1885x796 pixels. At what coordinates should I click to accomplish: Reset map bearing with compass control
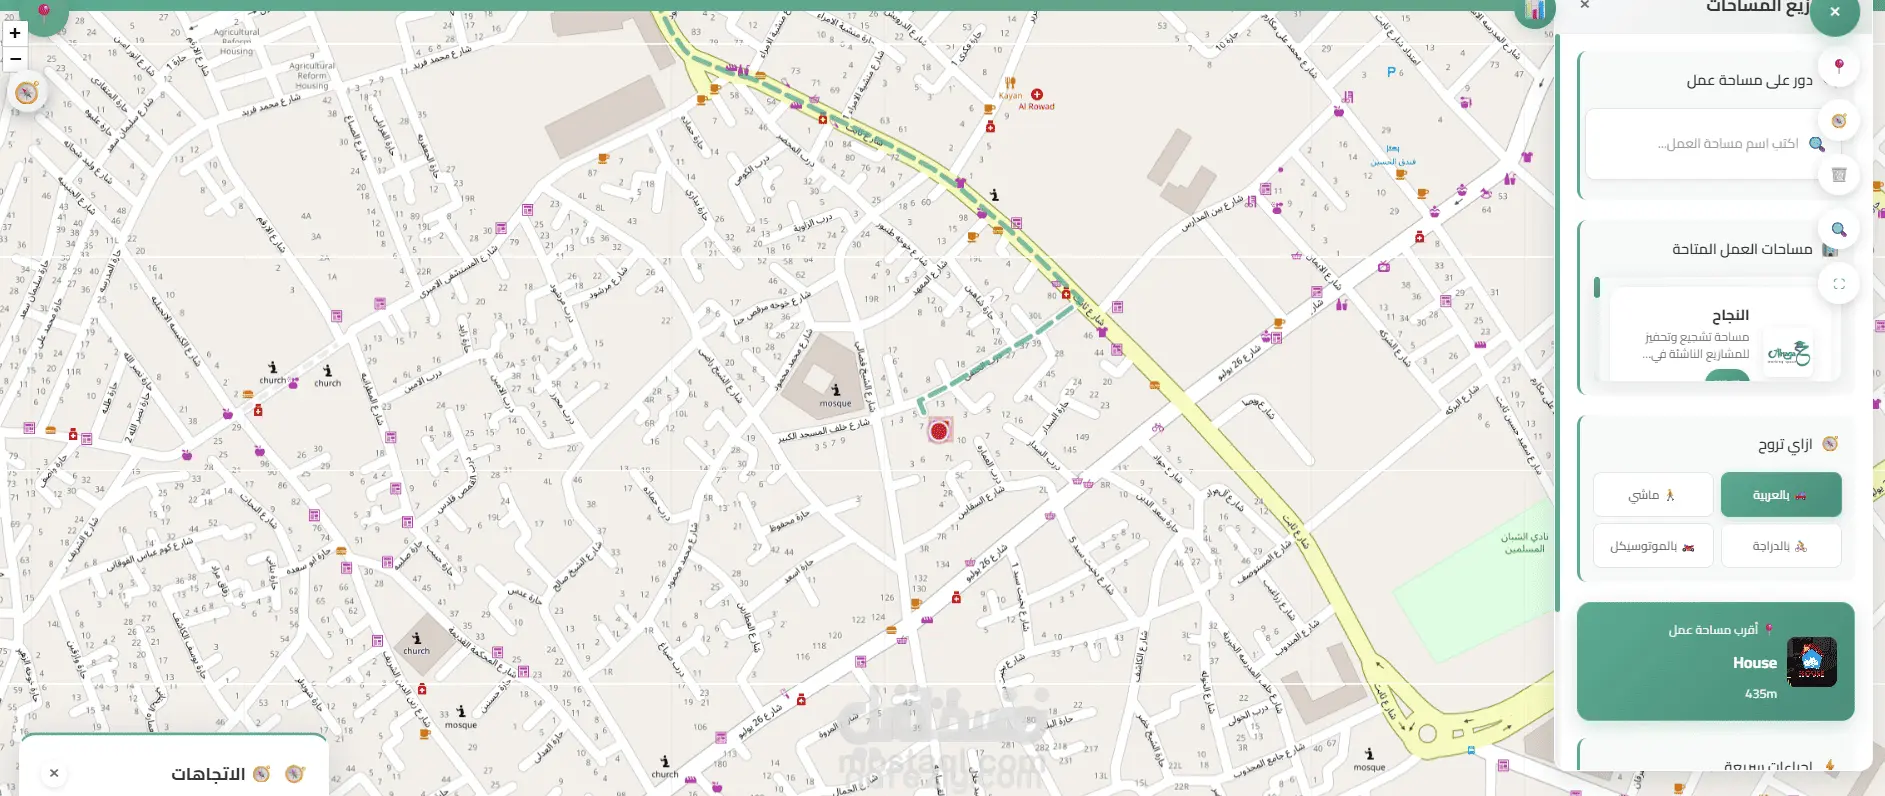pos(27,93)
